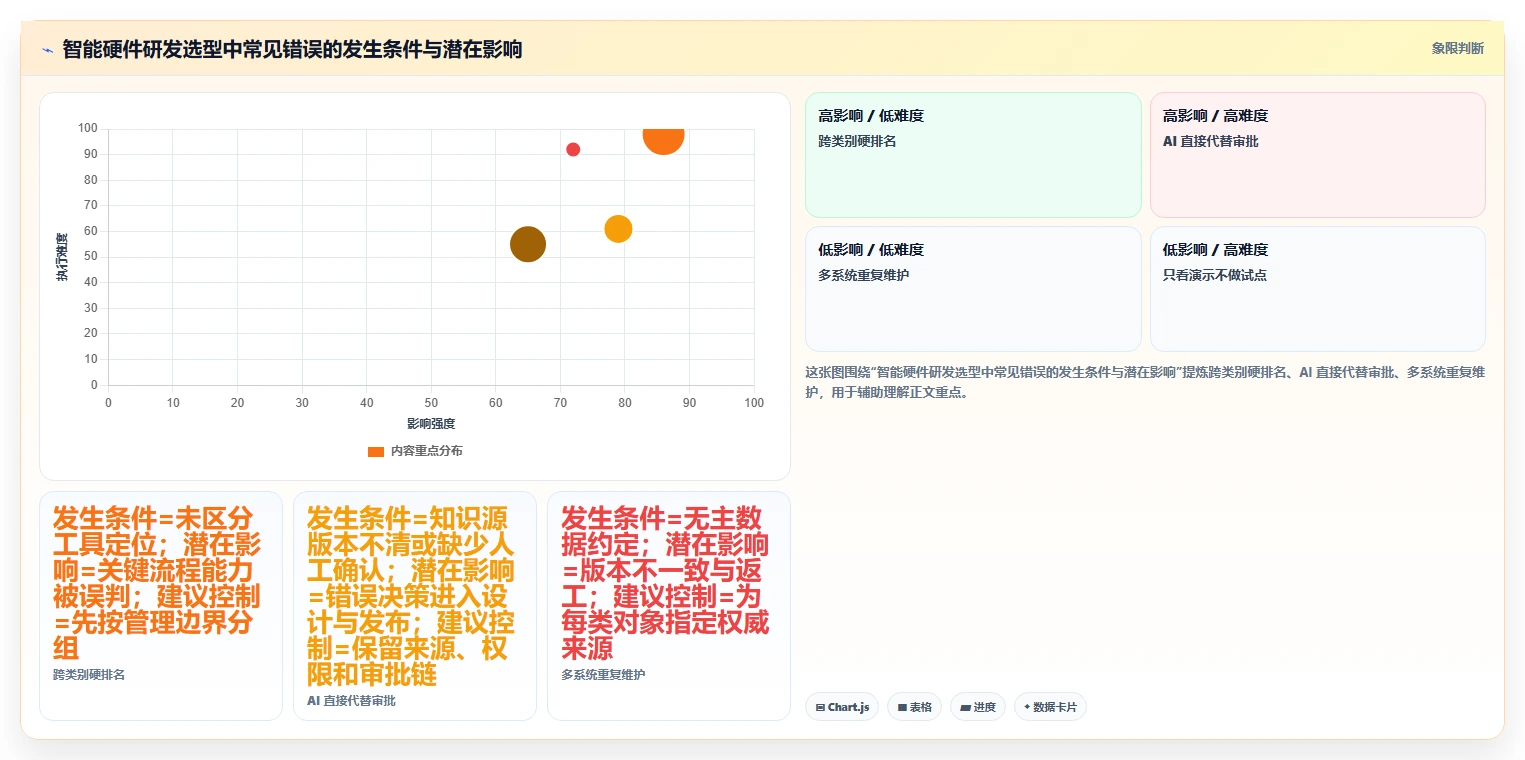Image resolution: width=1525 pixels, height=760 pixels.
Task: Click the 数据卡片 tag button
Action: pos(1050,707)
